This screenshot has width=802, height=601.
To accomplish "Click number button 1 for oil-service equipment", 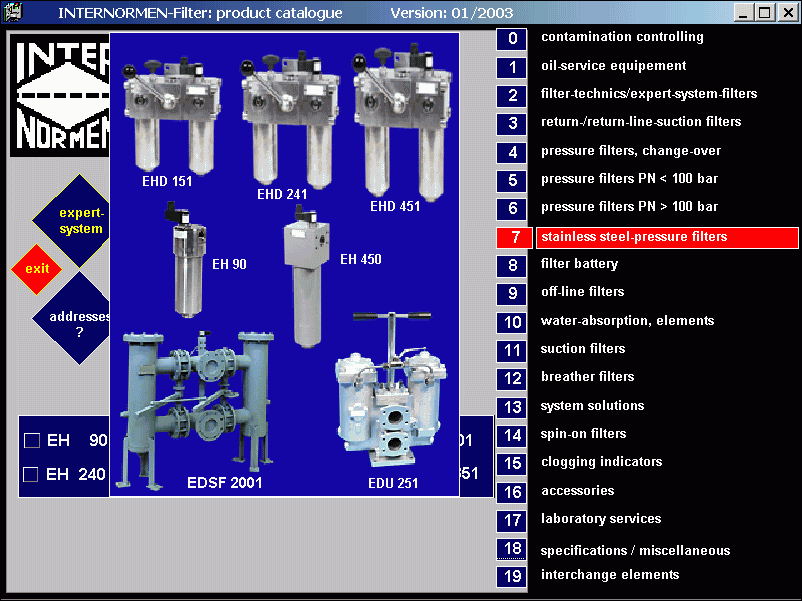I will coord(511,68).
